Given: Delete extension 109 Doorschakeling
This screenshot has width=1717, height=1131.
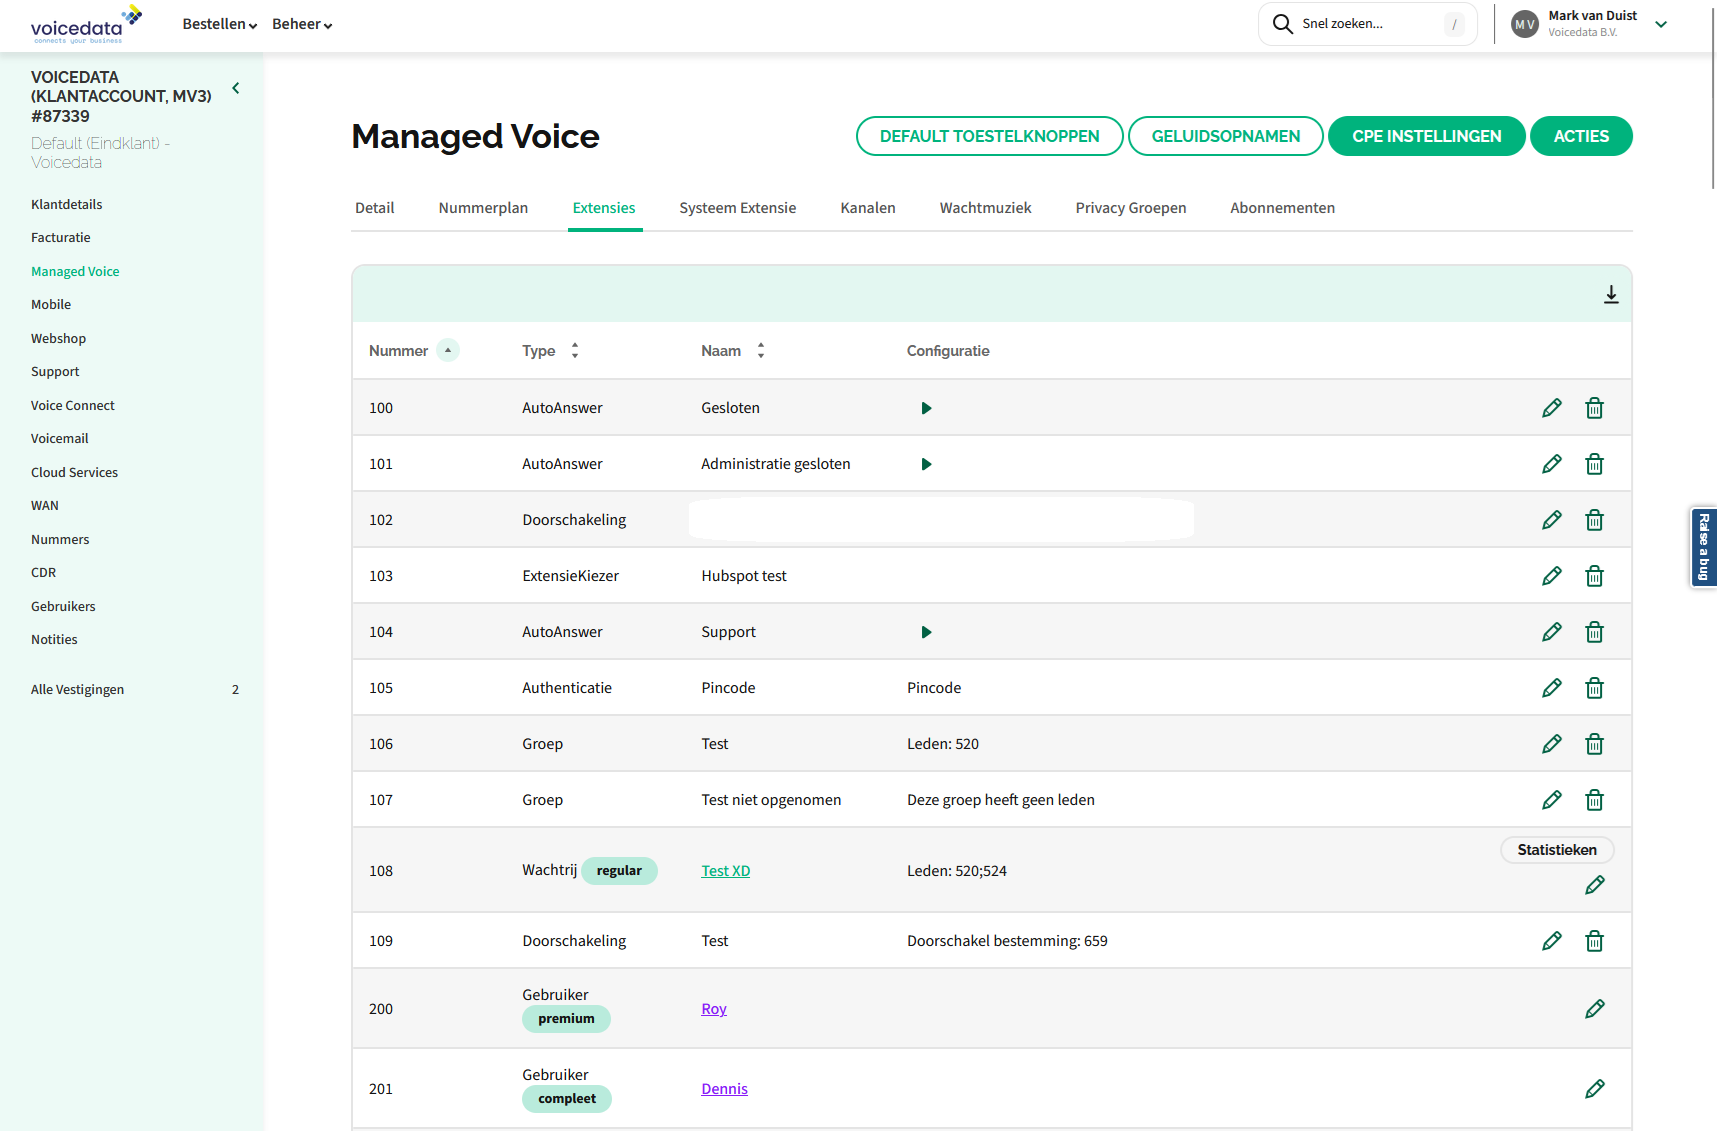Looking at the screenshot, I should 1594,941.
